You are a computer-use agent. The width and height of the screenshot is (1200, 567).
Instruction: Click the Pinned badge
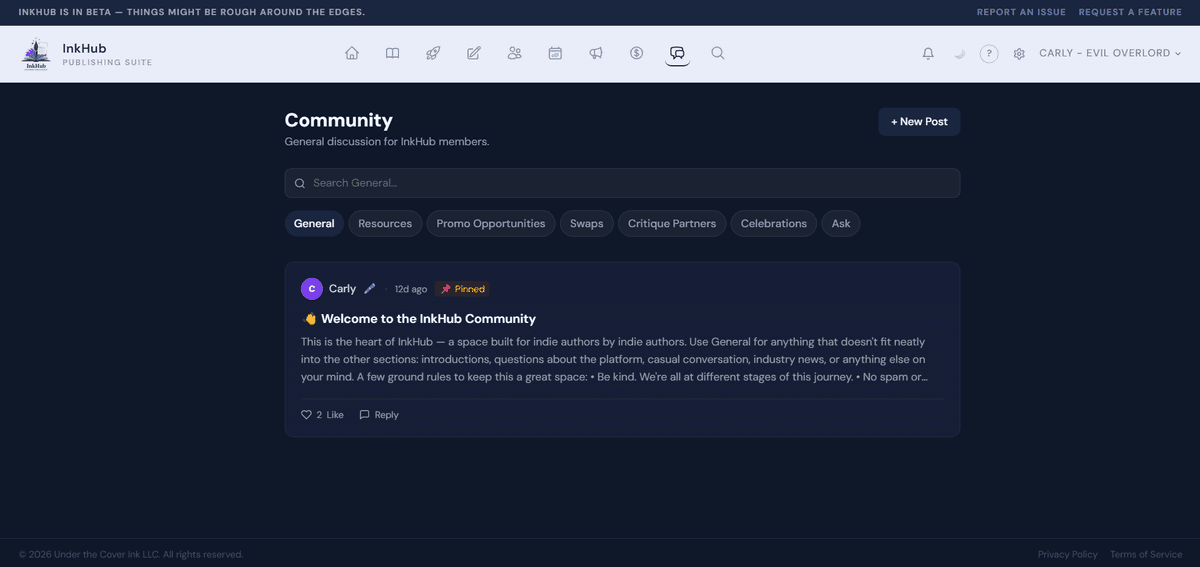462,289
